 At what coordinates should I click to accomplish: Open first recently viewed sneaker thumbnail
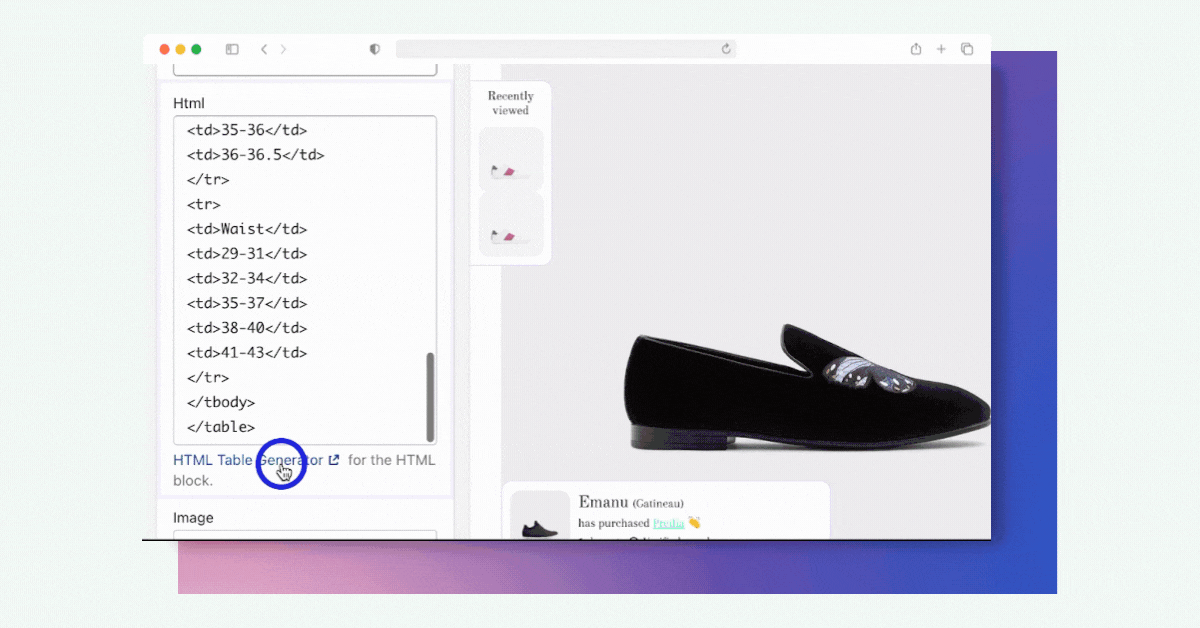pyautogui.click(x=511, y=160)
